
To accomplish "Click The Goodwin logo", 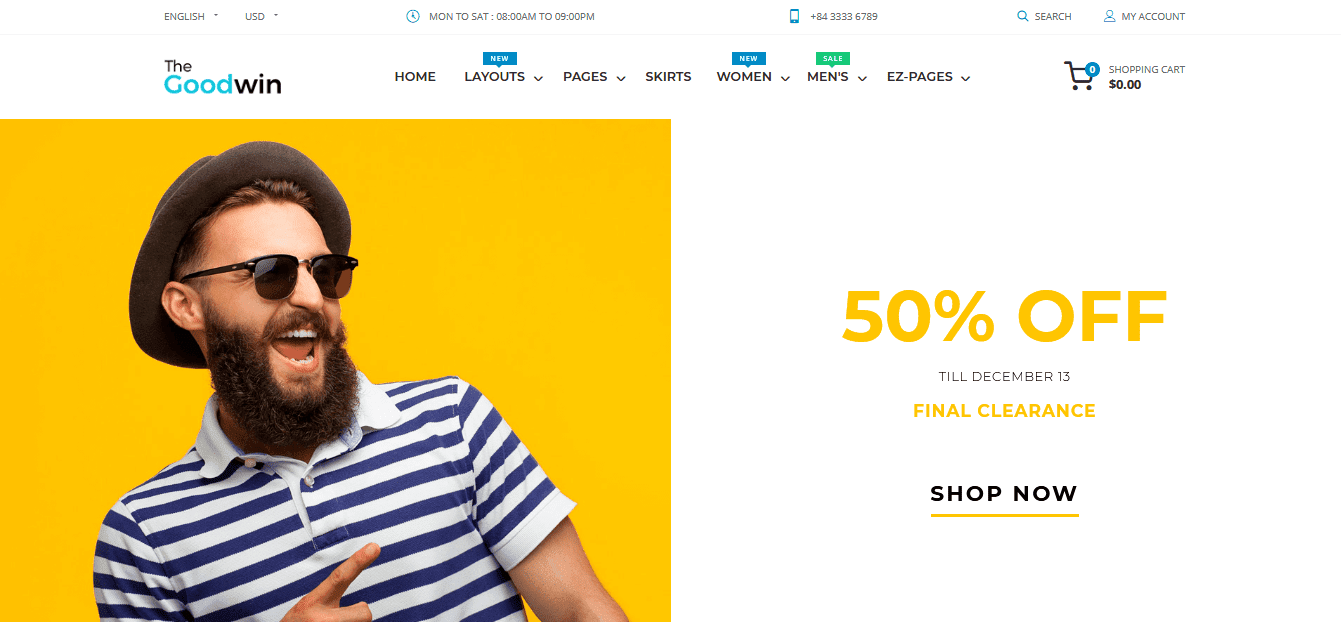I will (x=222, y=77).
